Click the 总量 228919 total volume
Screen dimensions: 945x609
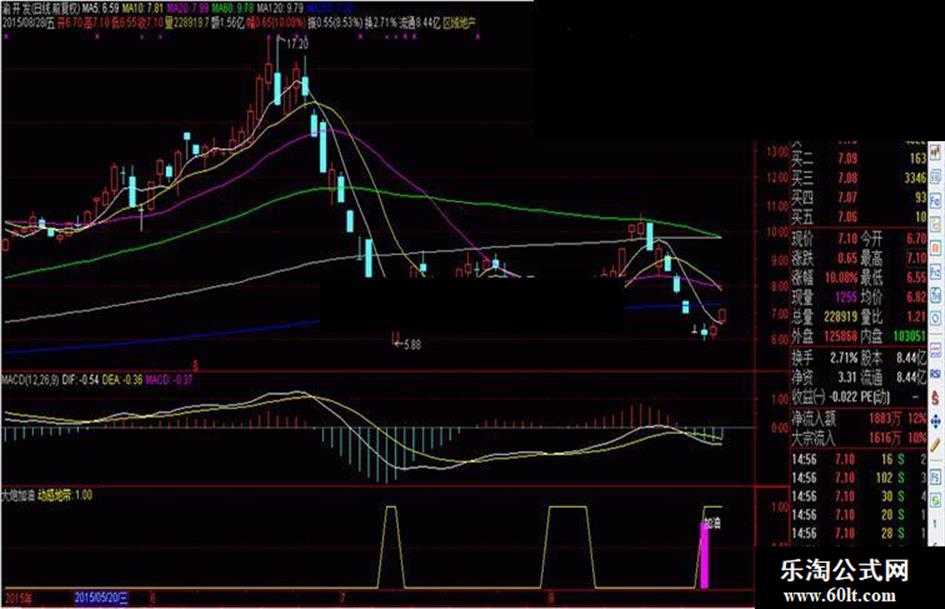(x=824, y=317)
